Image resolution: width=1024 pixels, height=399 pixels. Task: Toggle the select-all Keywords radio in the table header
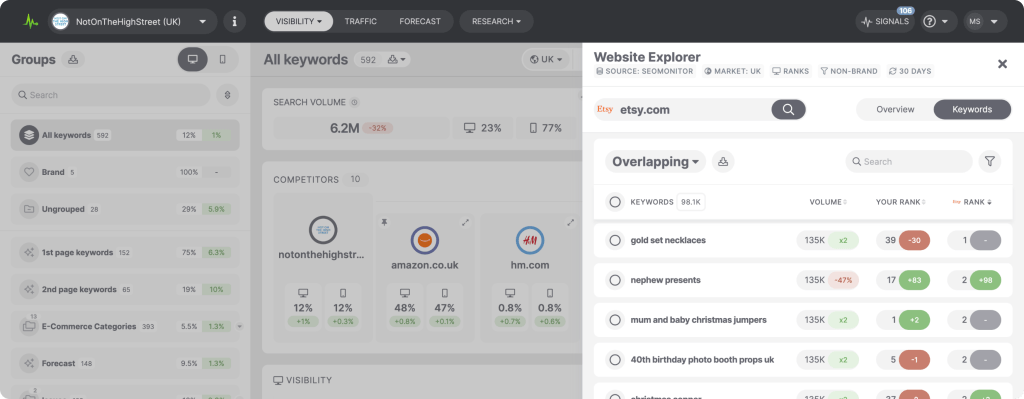click(x=615, y=202)
